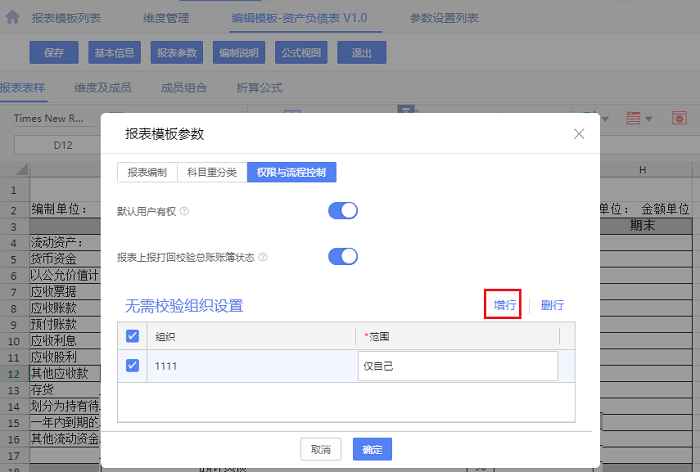Toggle the 默认用户有权 switch
Viewport: 700px width, 472px height.
(342, 211)
